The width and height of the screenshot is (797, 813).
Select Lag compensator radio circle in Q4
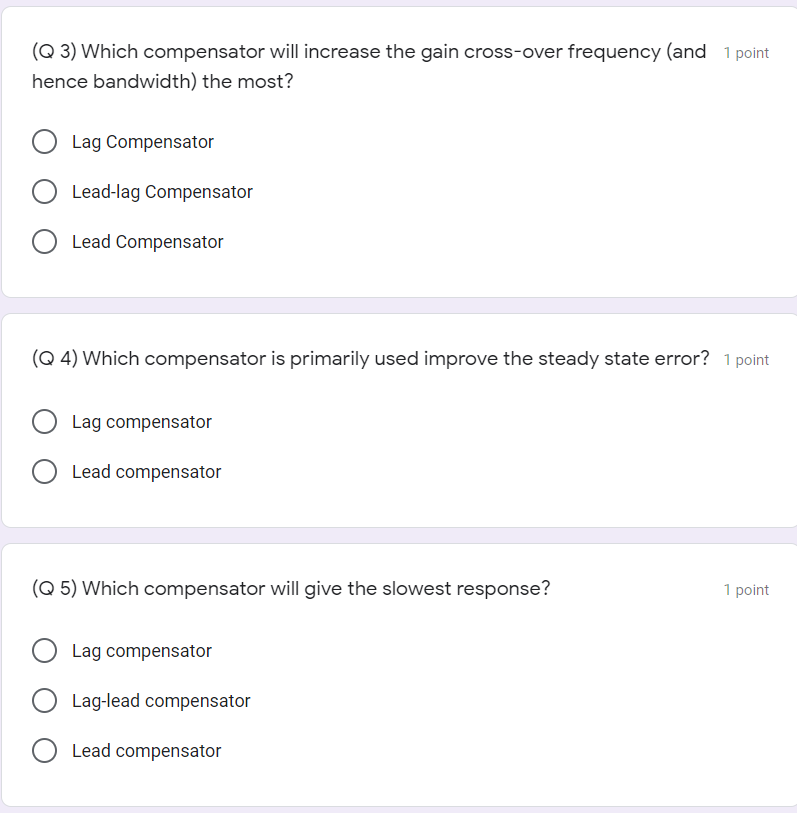(x=45, y=422)
